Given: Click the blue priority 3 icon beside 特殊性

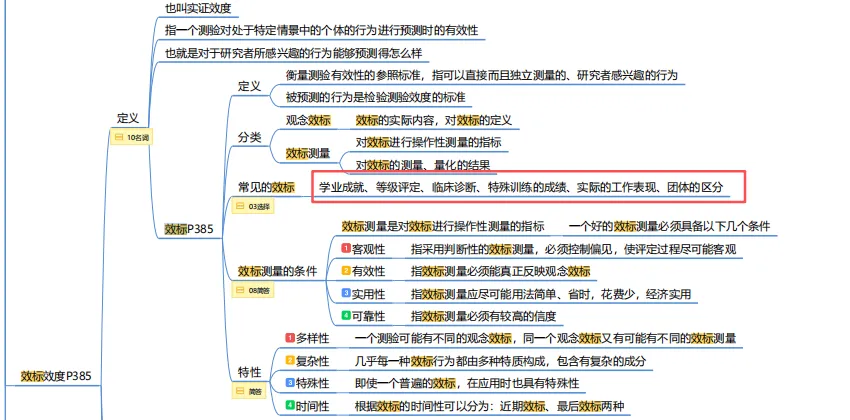Looking at the screenshot, I should [x=290, y=383].
